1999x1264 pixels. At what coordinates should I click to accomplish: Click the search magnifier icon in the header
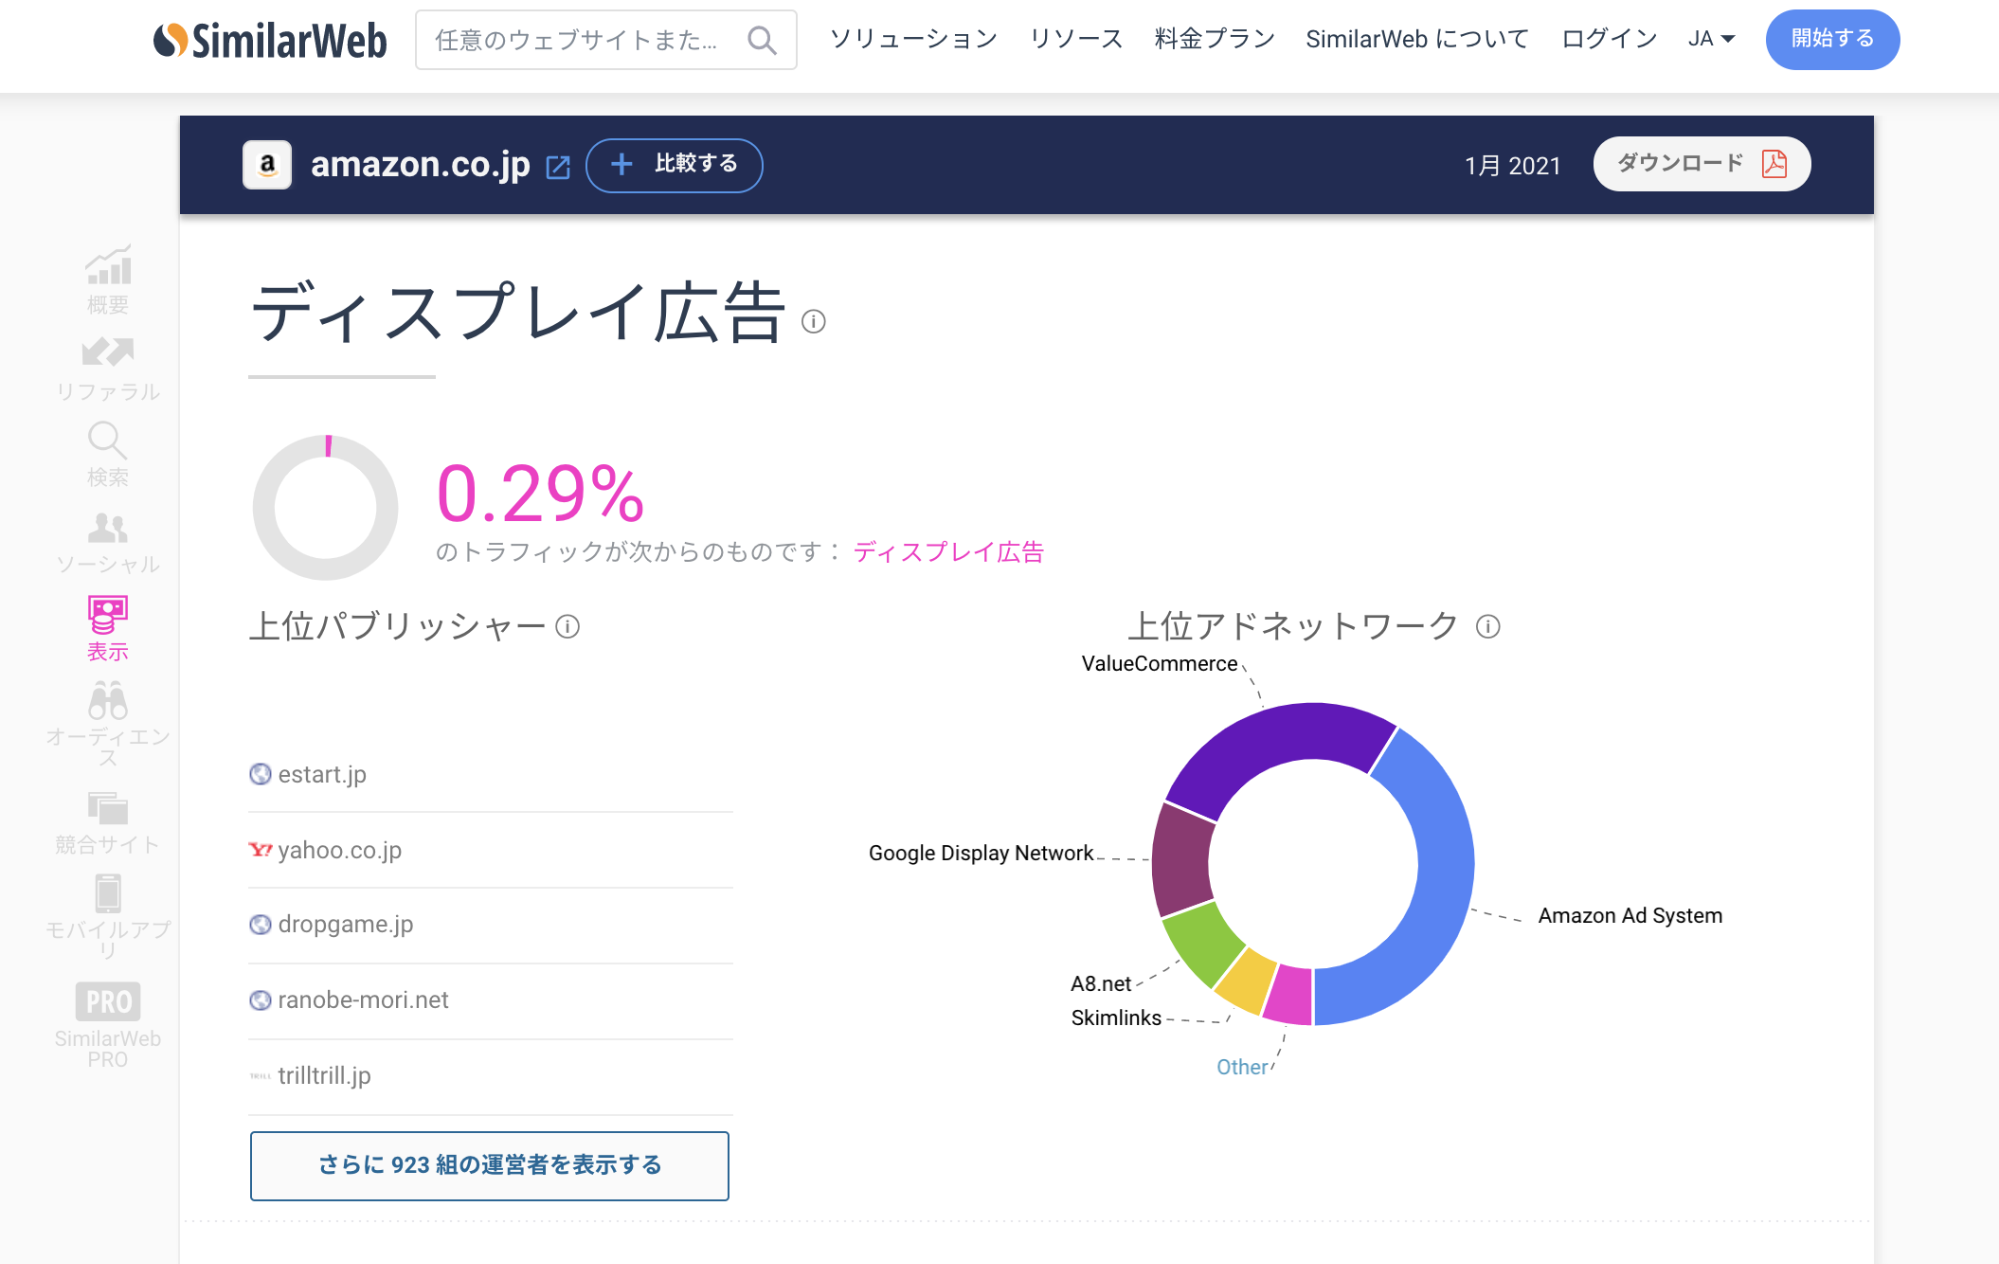point(761,40)
